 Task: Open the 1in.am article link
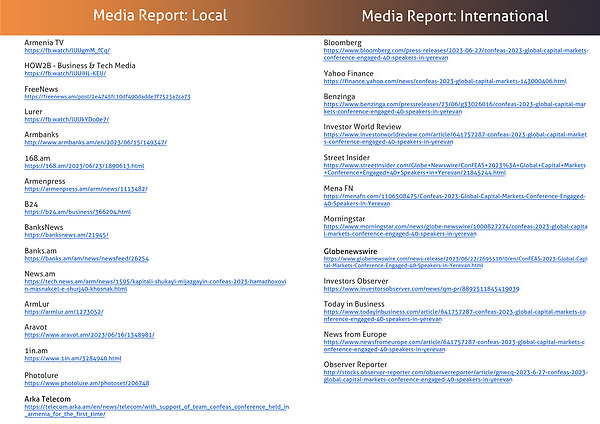tap(73, 358)
